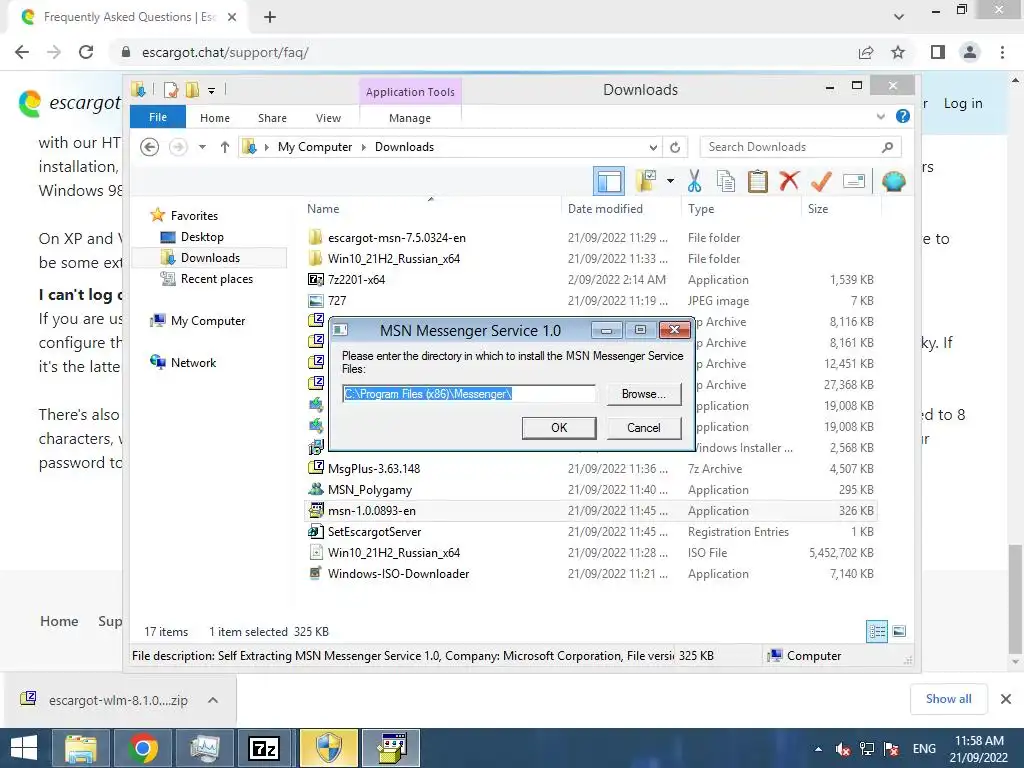Click share page icon in Chrome

click(866, 52)
